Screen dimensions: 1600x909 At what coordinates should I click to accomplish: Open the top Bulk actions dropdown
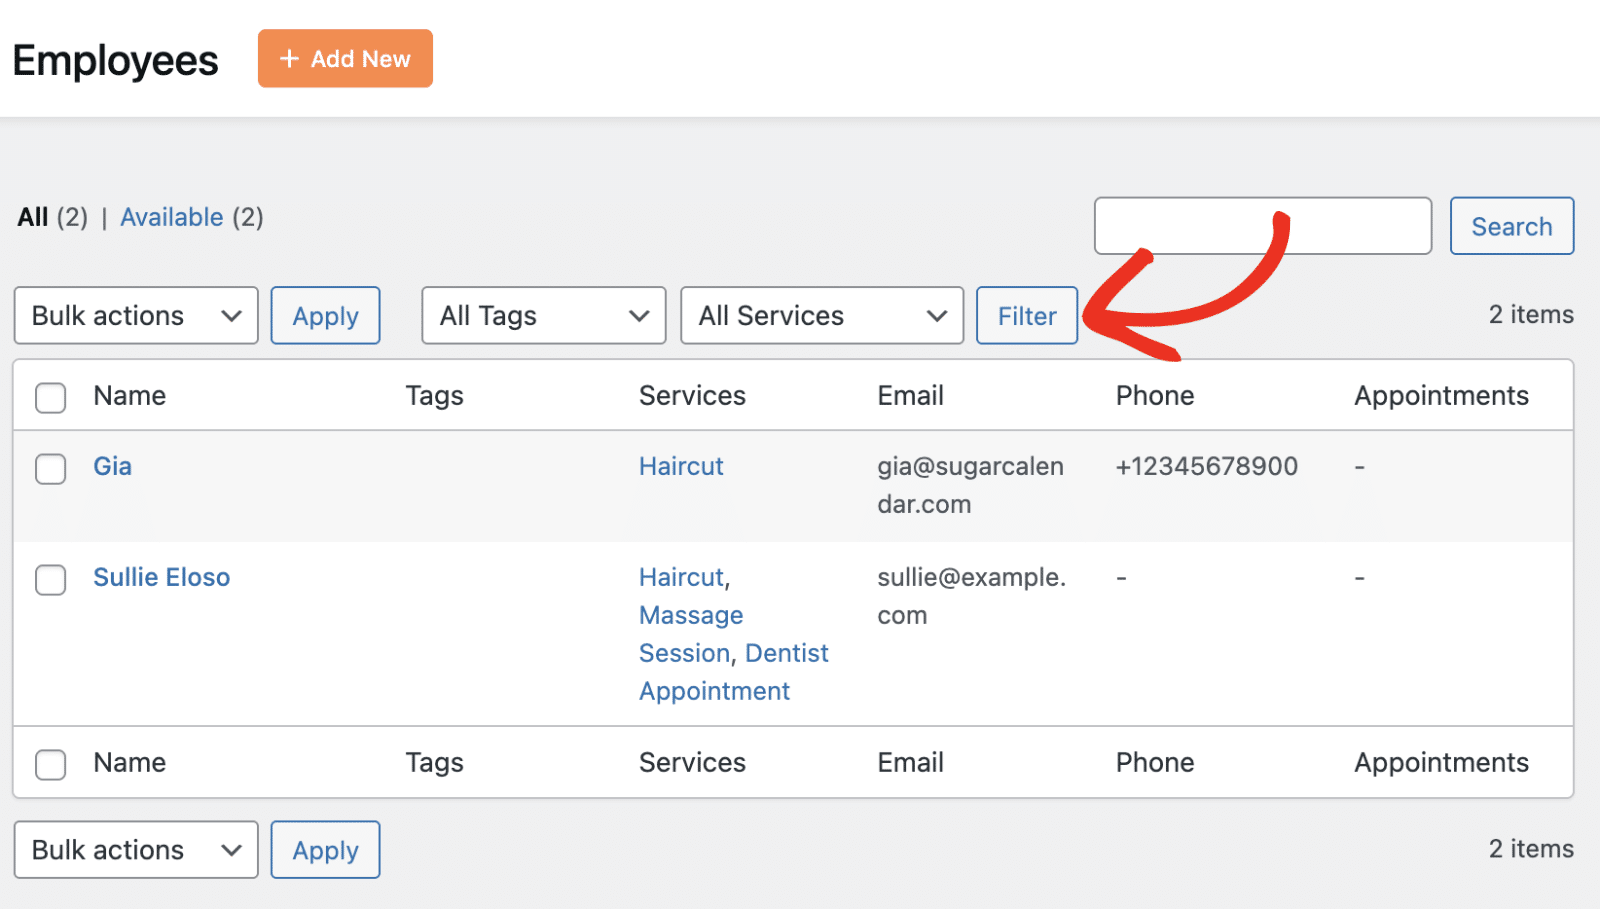(136, 316)
